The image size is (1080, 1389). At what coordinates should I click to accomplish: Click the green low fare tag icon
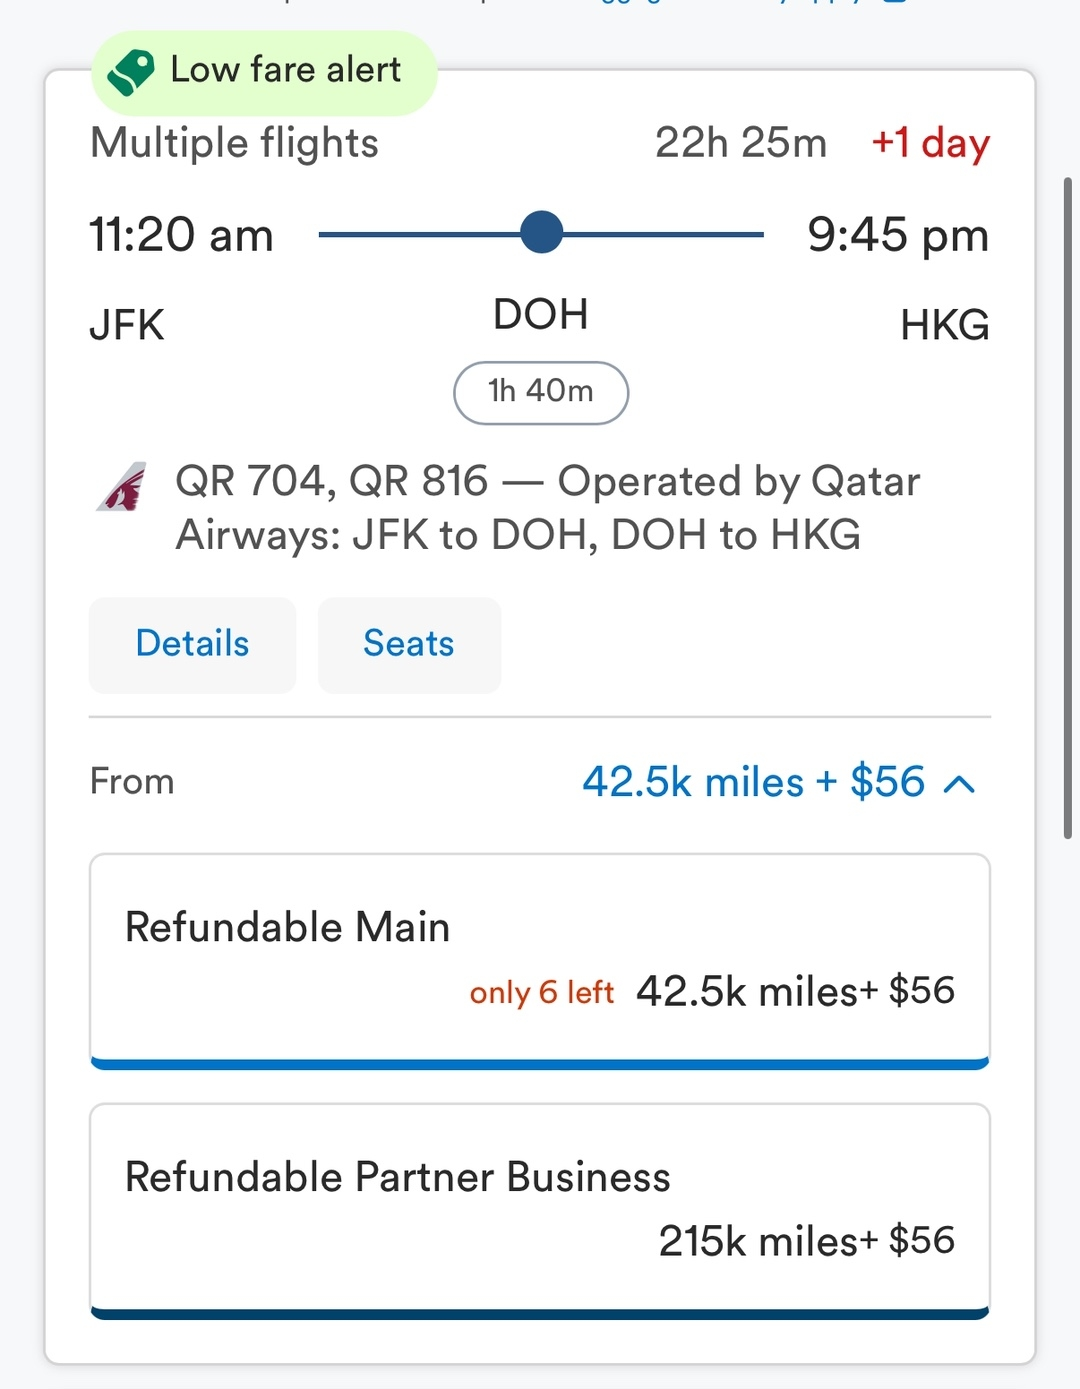click(x=131, y=72)
